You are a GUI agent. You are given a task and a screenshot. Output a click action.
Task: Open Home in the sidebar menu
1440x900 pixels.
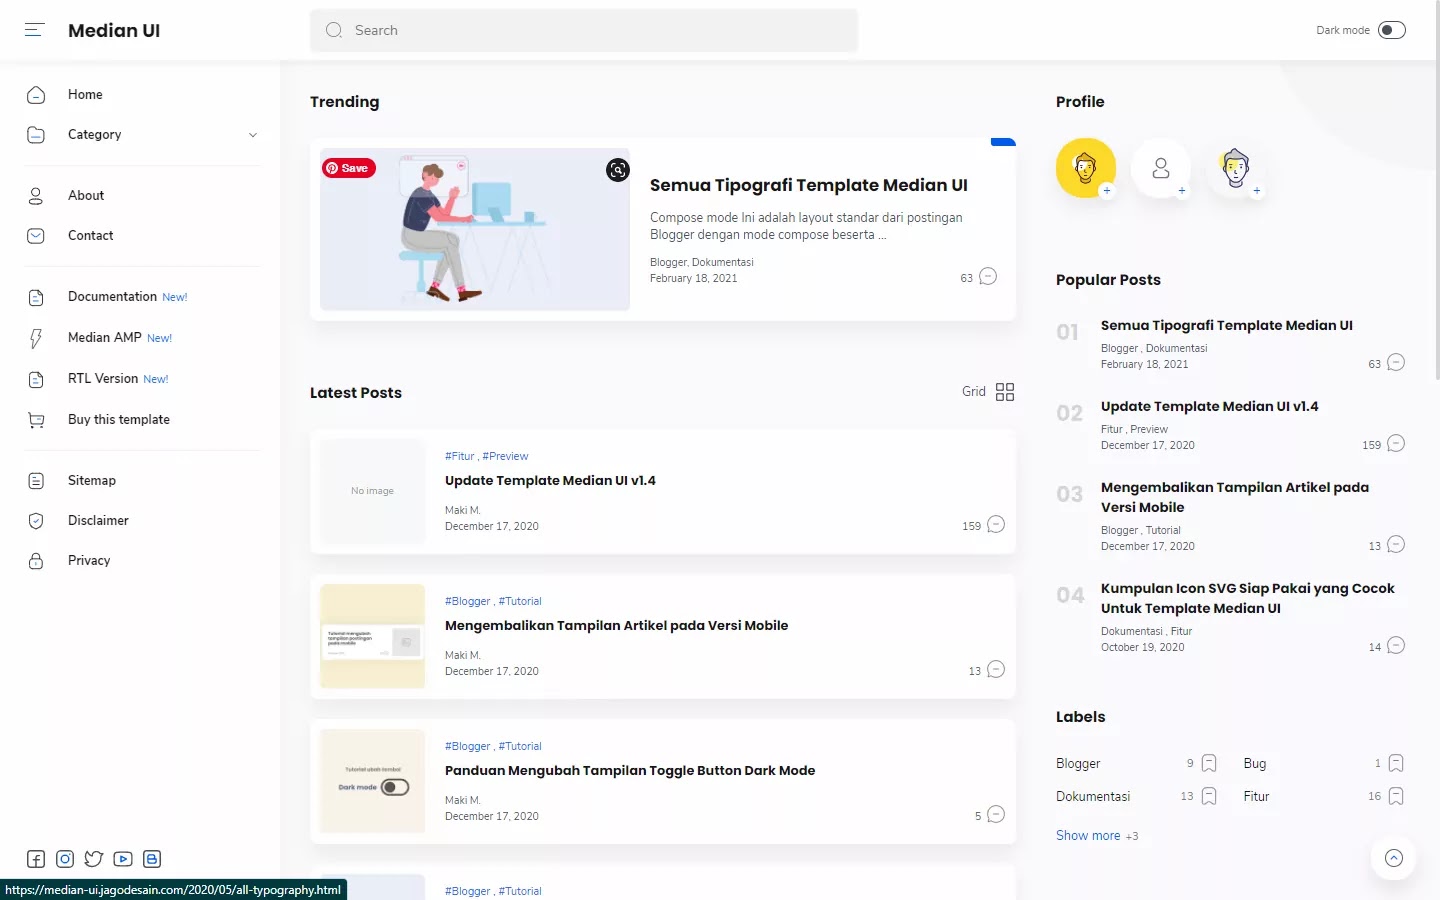click(85, 95)
